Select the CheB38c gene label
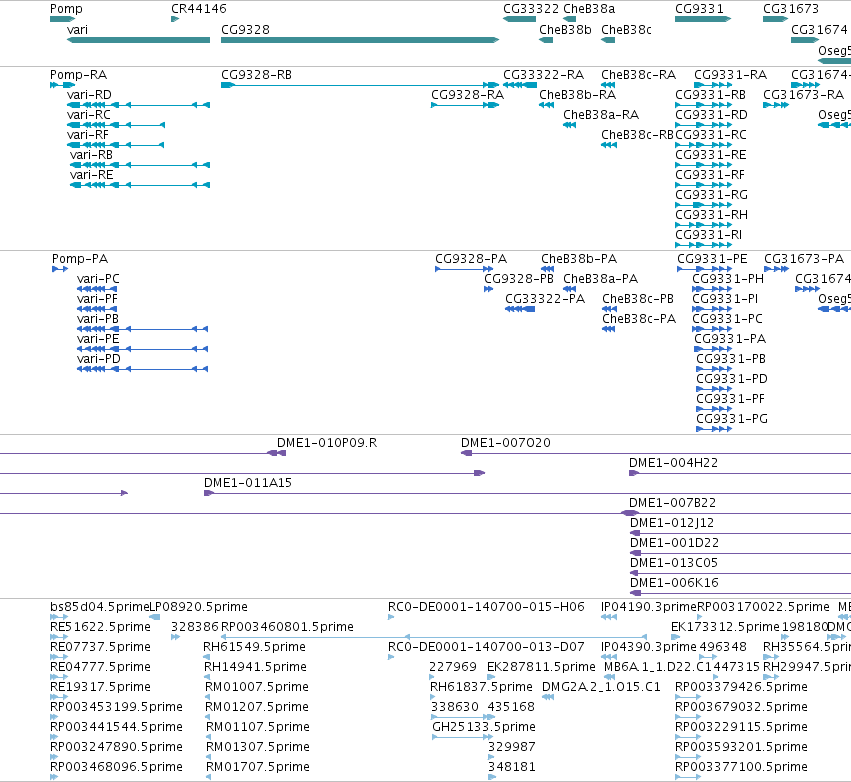851x782 pixels. pyautogui.click(x=626, y=30)
